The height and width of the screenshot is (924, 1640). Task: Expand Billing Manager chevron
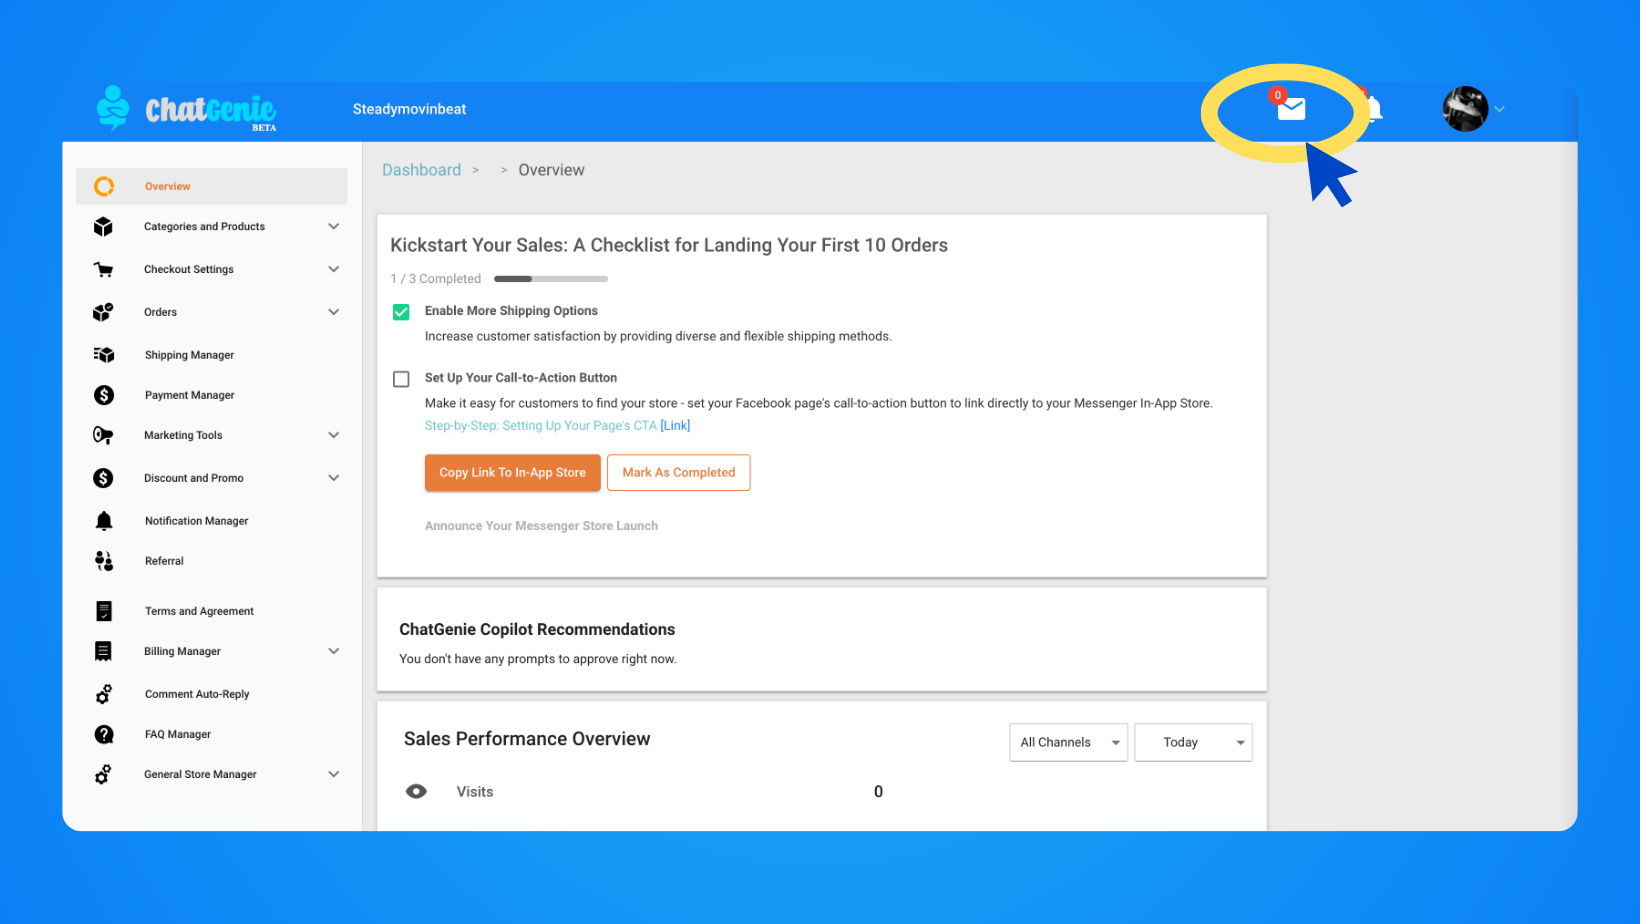click(334, 651)
